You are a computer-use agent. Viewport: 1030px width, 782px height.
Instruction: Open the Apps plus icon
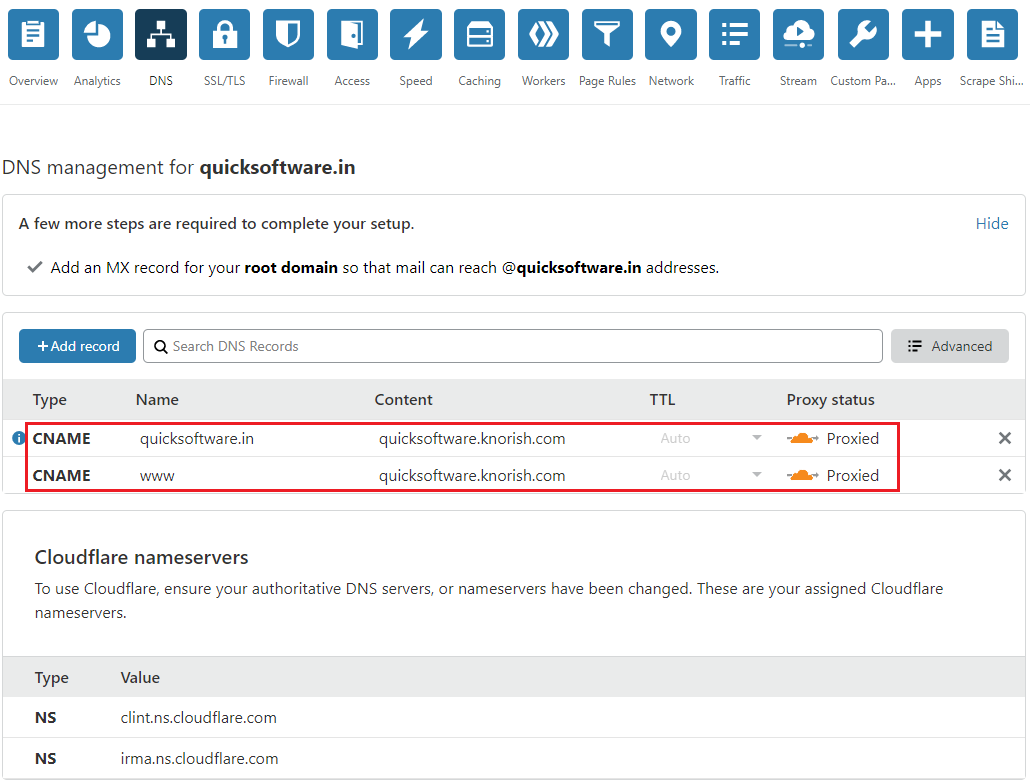928,34
